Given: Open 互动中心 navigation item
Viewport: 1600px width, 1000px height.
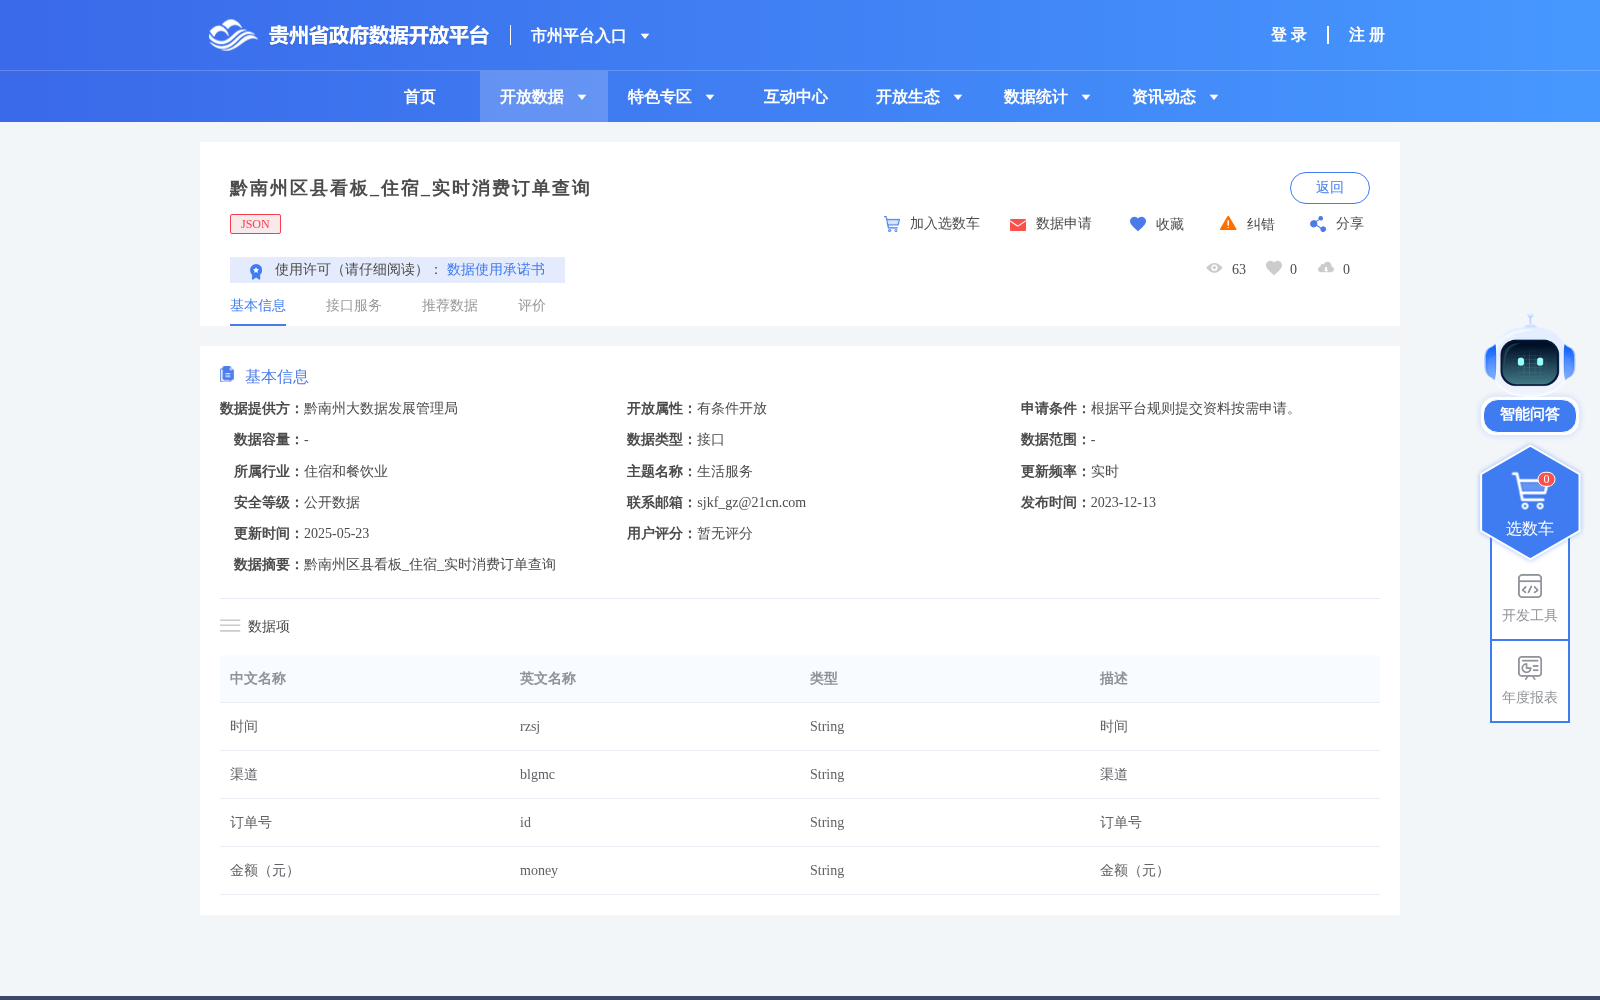Looking at the screenshot, I should (796, 97).
